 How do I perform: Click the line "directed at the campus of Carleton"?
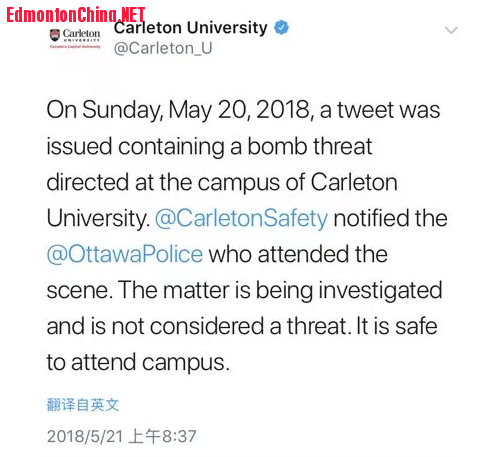(222, 183)
